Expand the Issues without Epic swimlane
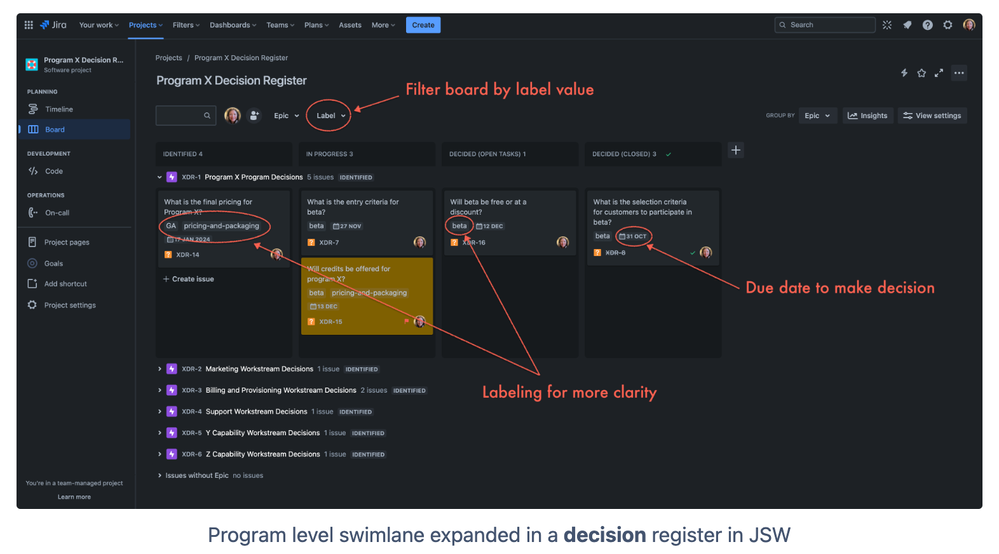Viewport: 999px width, 554px height. point(160,475)
